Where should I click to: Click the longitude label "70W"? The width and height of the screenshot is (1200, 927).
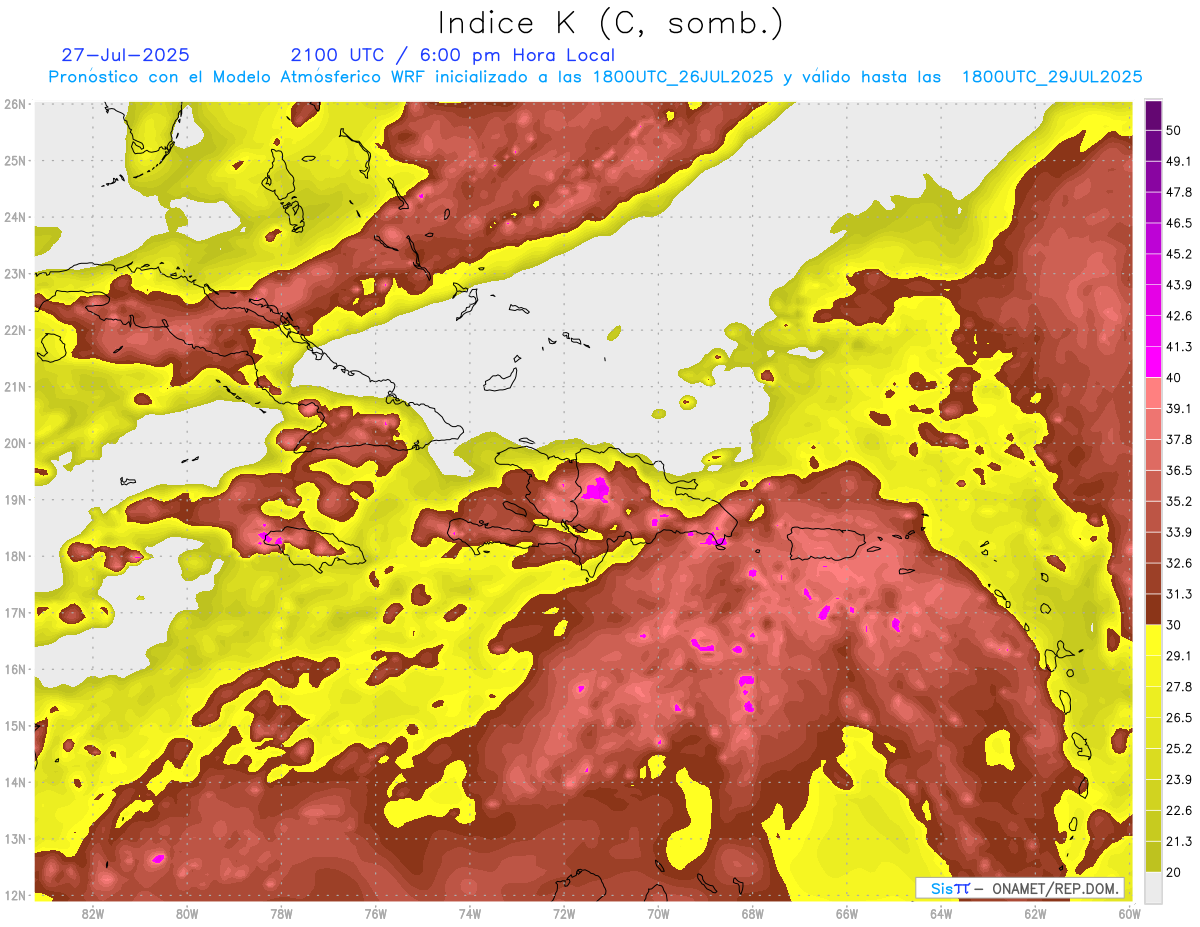tap(658, 913)
